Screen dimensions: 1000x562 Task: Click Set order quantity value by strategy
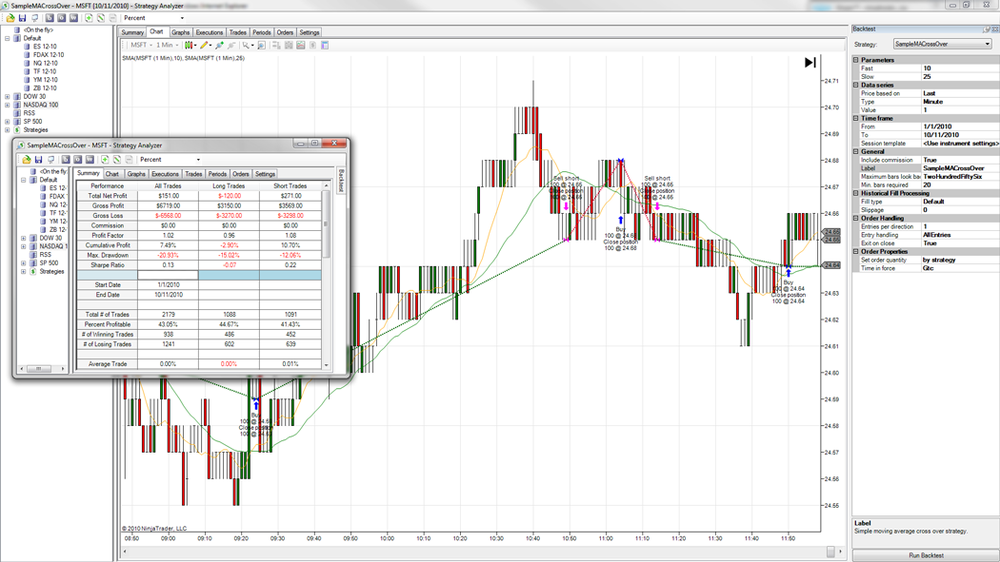point(960,260)
